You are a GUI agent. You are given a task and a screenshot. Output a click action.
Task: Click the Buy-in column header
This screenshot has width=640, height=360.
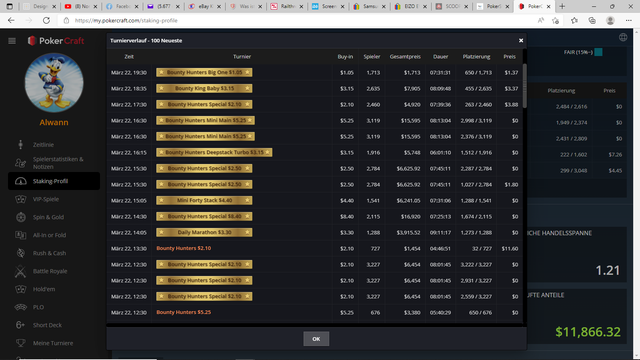(345, 57)
